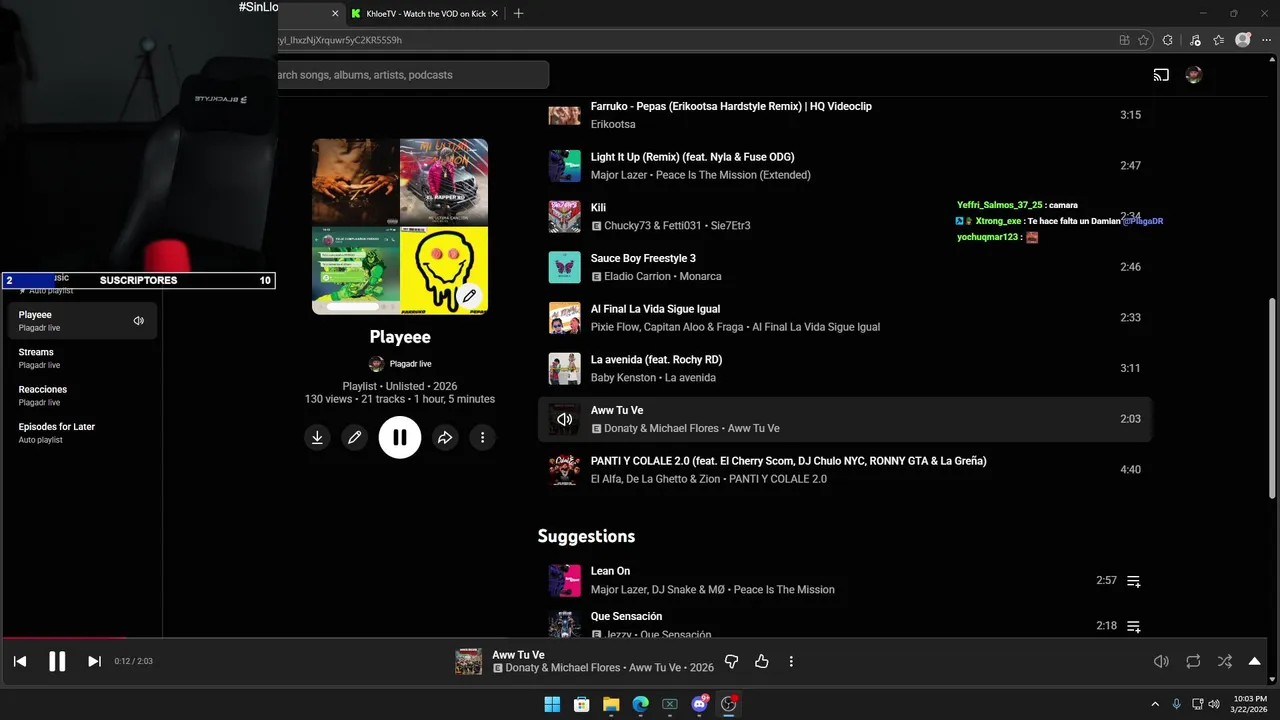The image size is (1280, 720).
Task: Mute the volume in player bar
Action: pyautogui.click(x=1161, y=661)
